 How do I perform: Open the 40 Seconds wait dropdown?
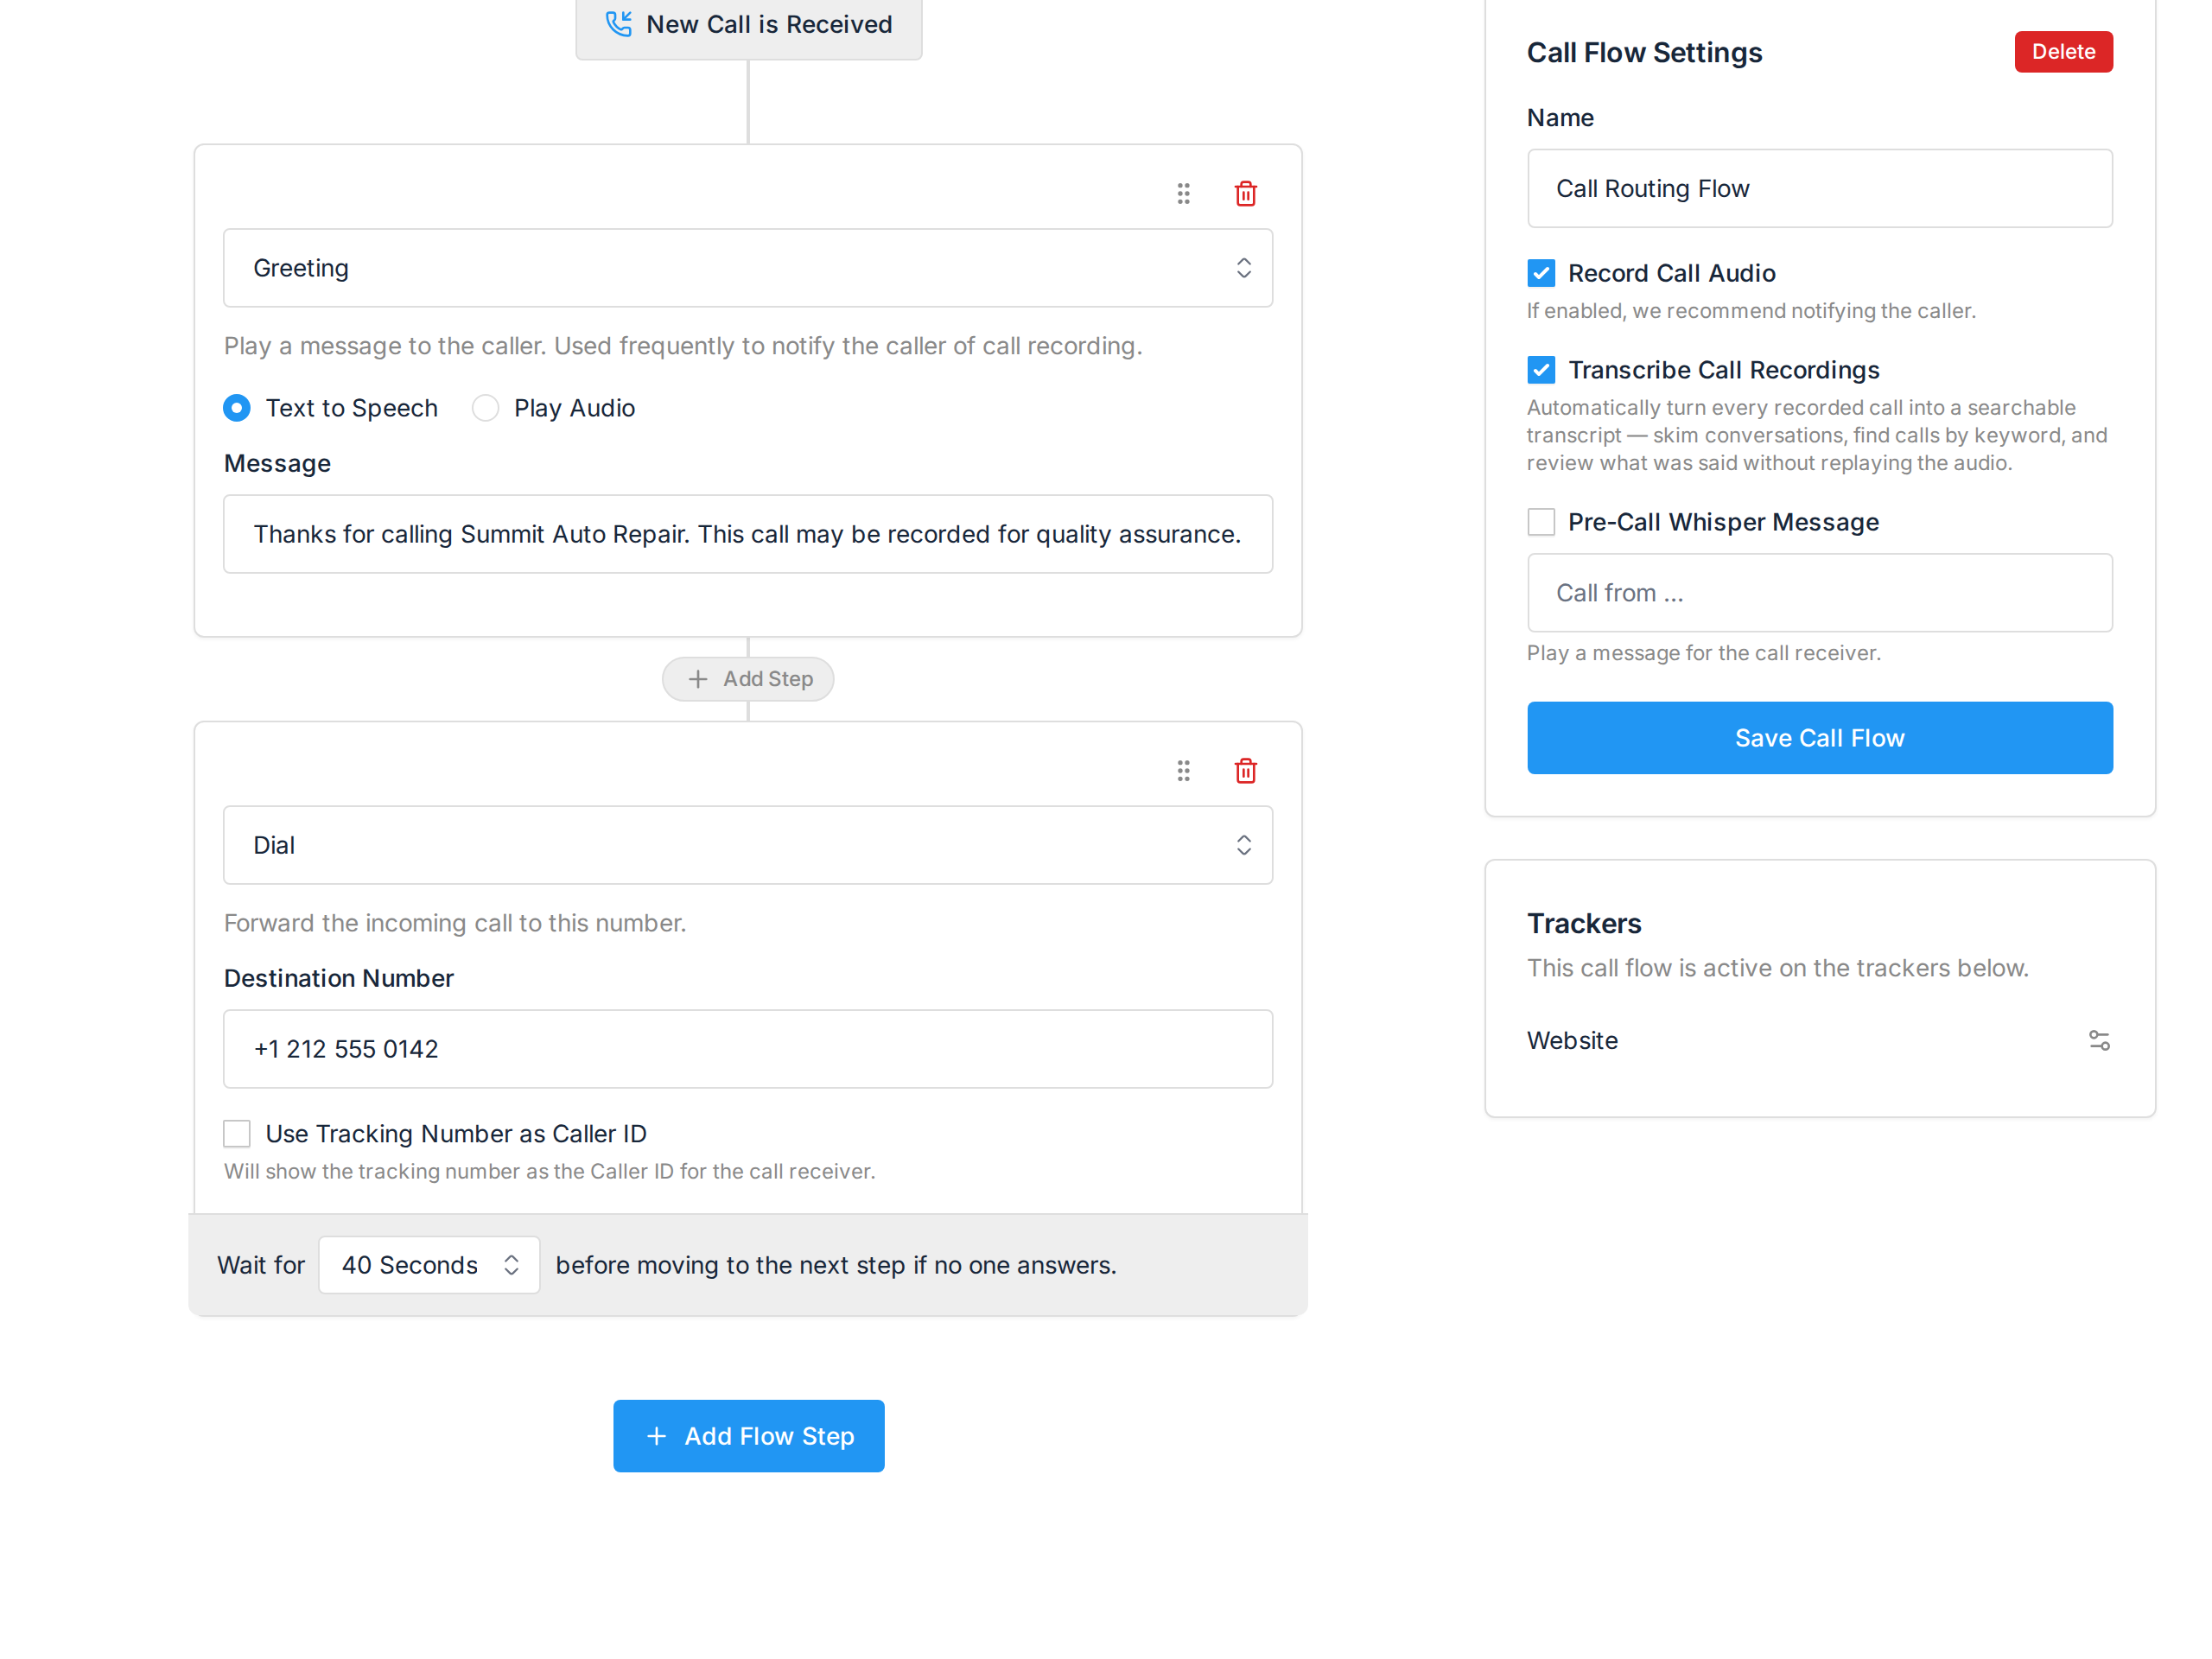click(x=429, y=1265)
